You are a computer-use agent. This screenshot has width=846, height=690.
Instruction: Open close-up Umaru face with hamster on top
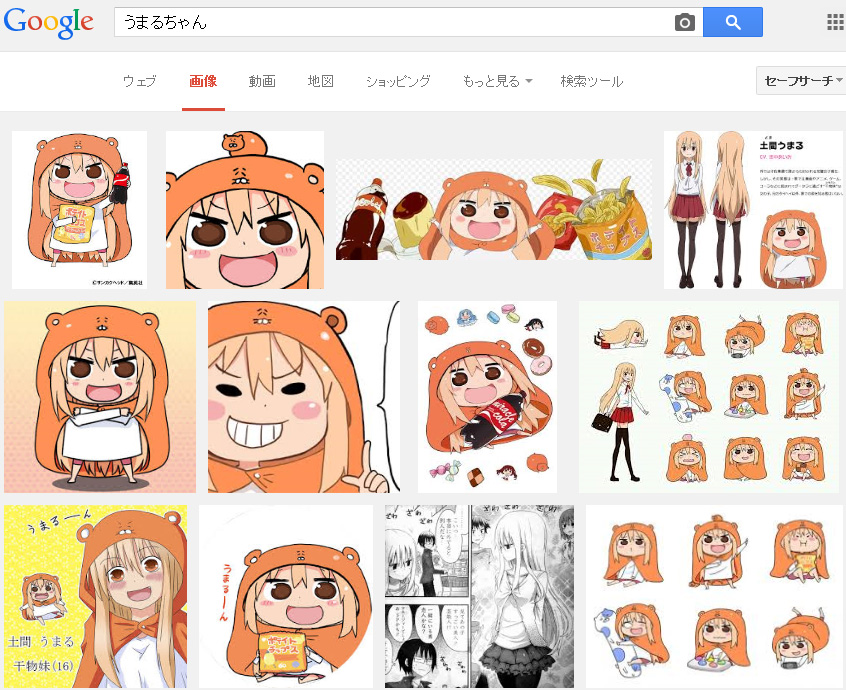click(245, 210)
